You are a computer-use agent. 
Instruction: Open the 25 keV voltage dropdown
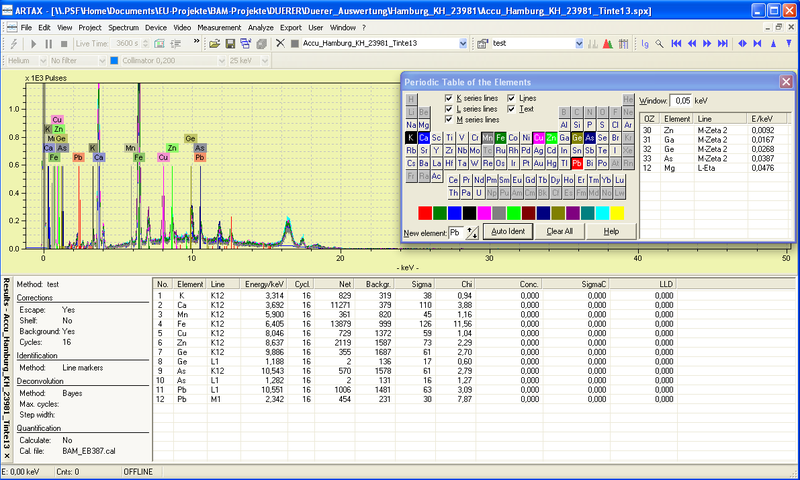(265, 61)
